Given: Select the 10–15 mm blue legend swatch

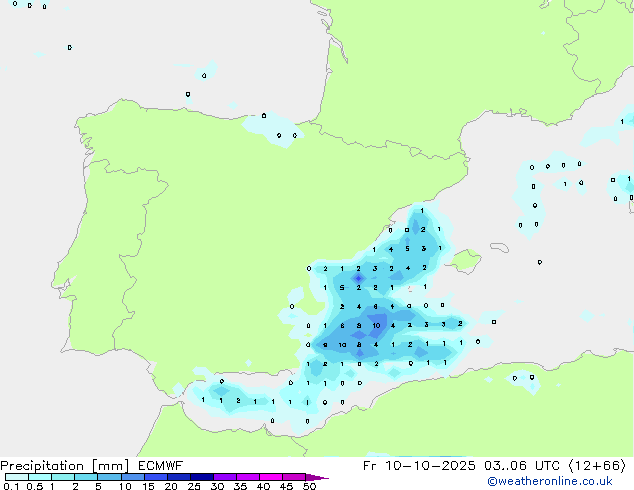Looking at the screenshot, I should click(x=132, y=477).
